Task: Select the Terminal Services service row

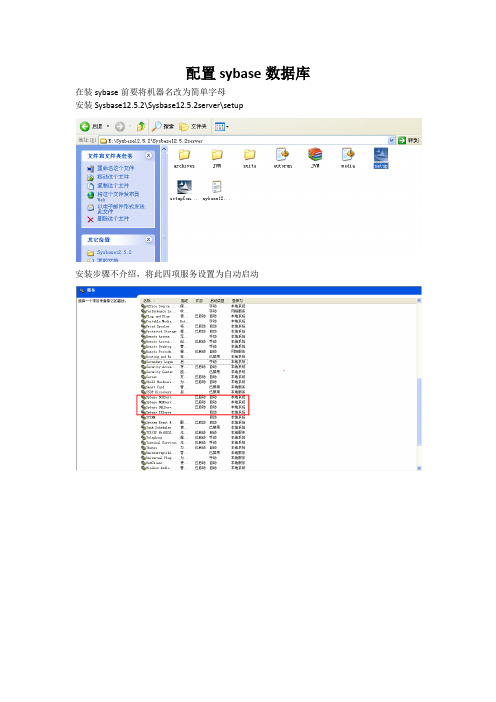Action: [x=193, y=442]
